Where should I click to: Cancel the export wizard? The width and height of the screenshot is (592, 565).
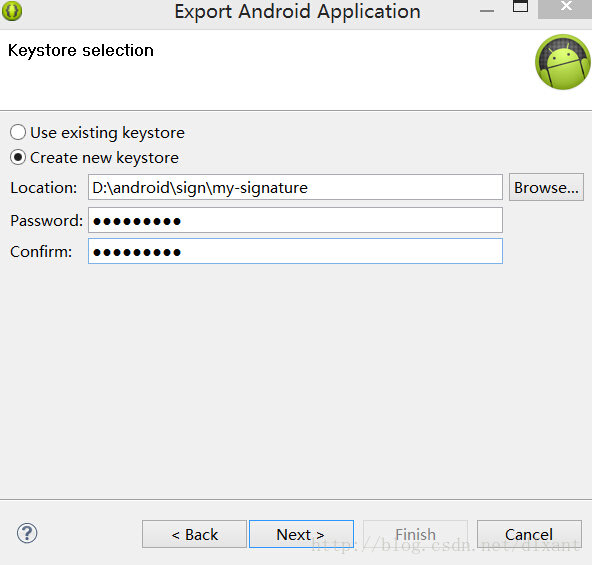[529, 534]
